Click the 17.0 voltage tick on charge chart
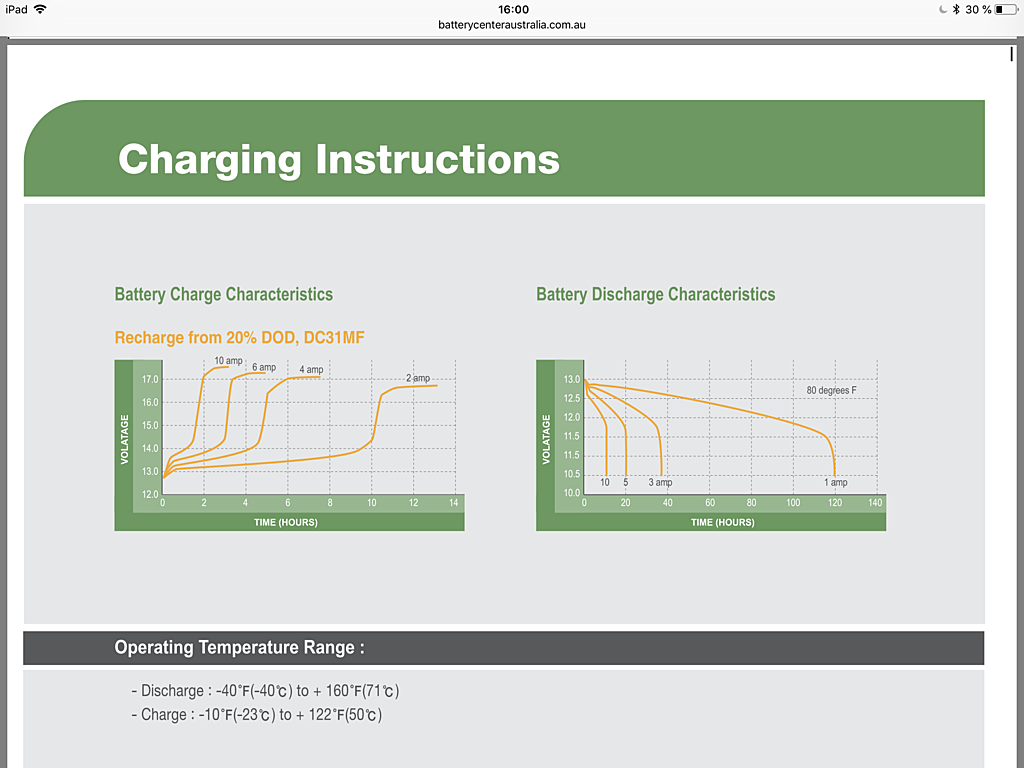1024x768 pixels. tap(150, 379)
